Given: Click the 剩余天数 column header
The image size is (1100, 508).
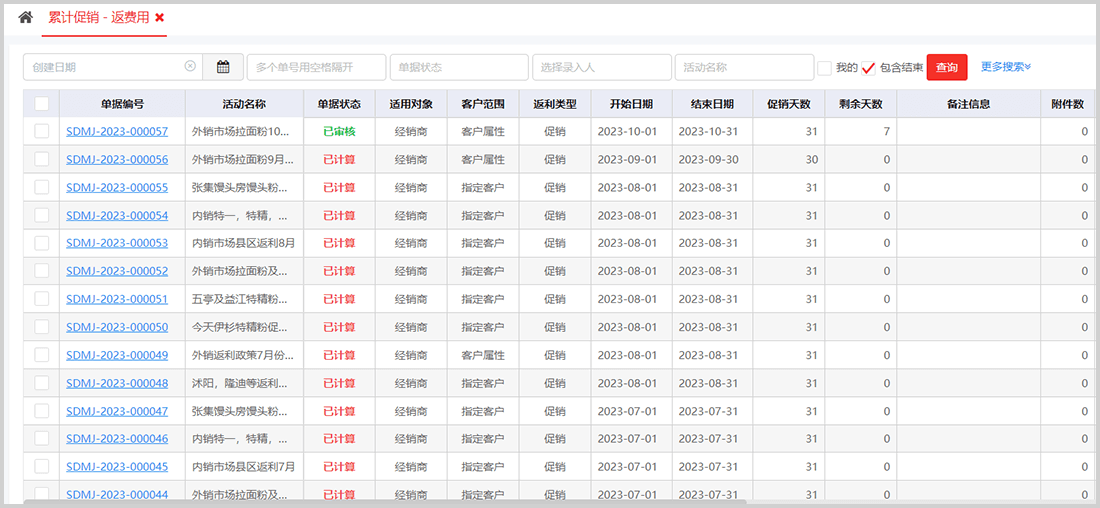Looking at the screenshot, I should tap(860, 103).
